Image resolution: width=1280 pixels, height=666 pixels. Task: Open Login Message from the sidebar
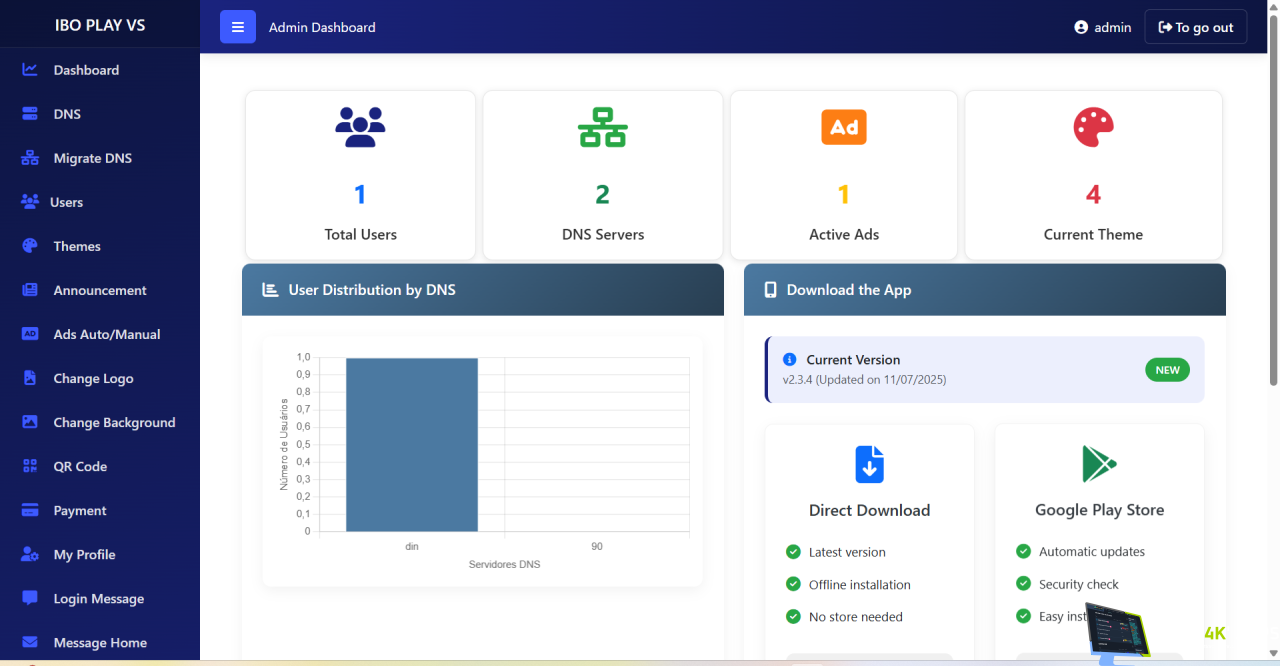pos(98,598)
